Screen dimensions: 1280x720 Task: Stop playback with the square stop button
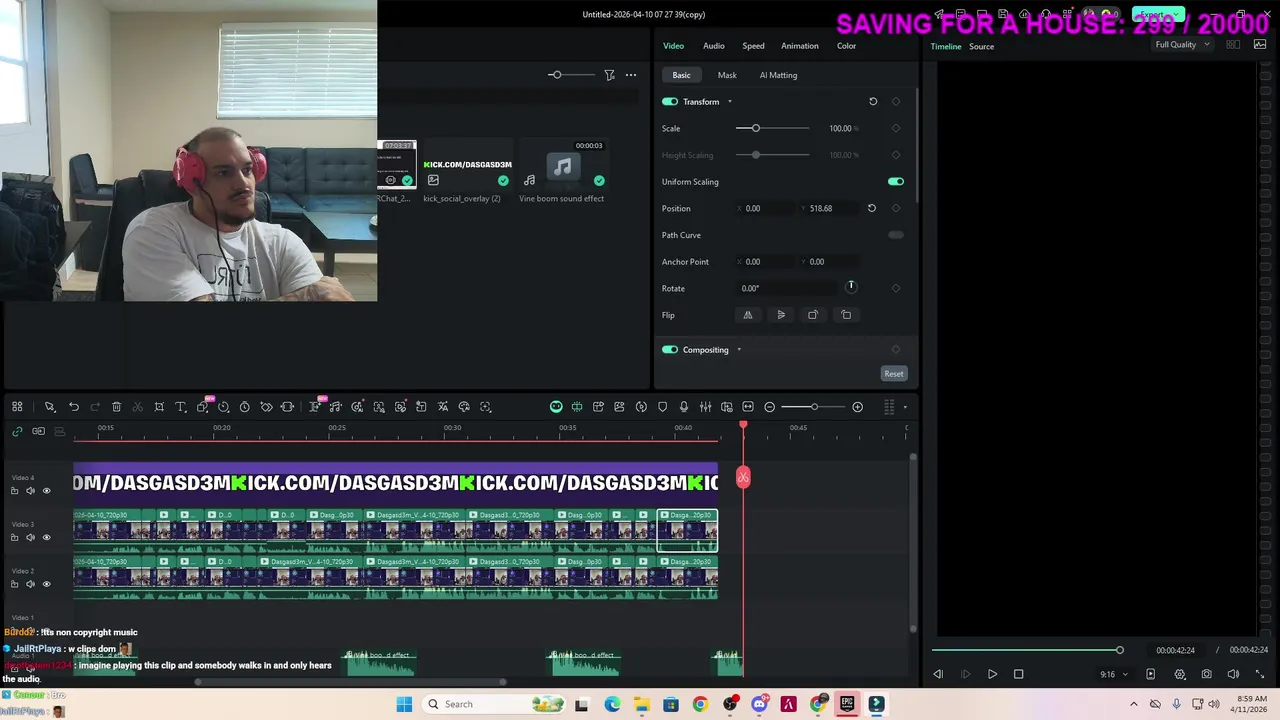(1018, 674)
